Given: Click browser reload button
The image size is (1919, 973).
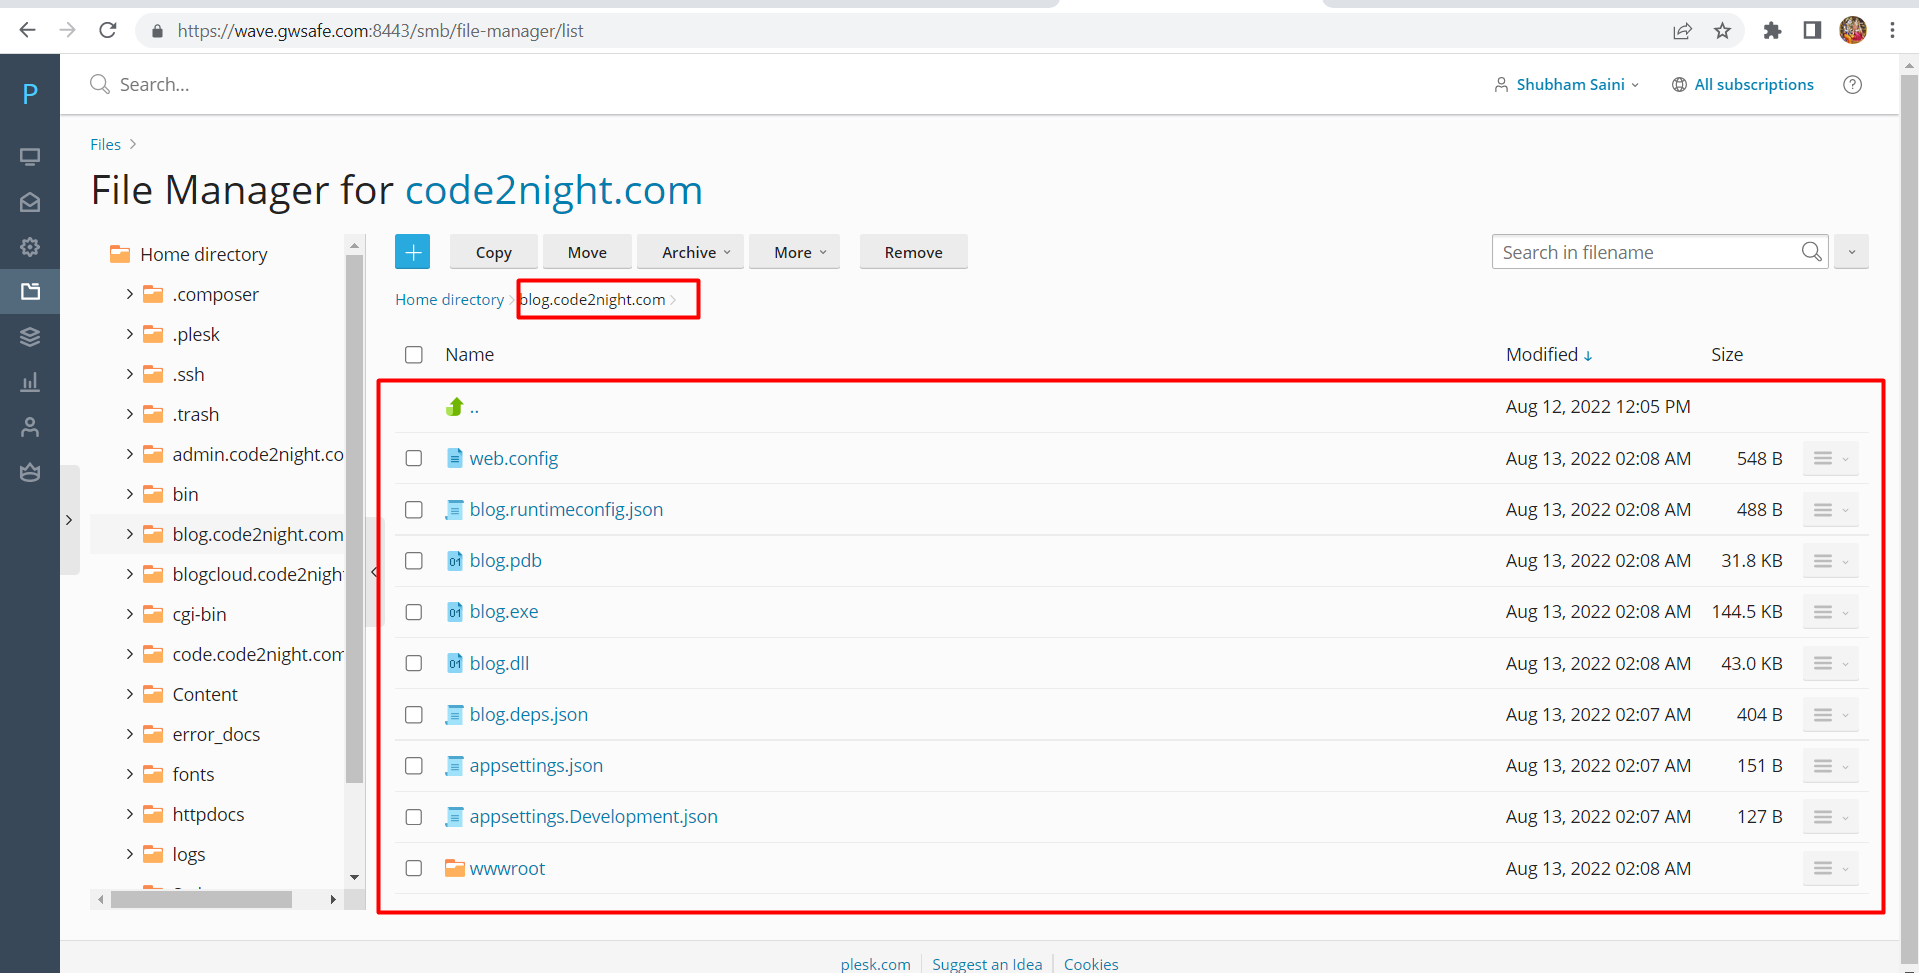Looking at the screenshot, I should [108, 31].
